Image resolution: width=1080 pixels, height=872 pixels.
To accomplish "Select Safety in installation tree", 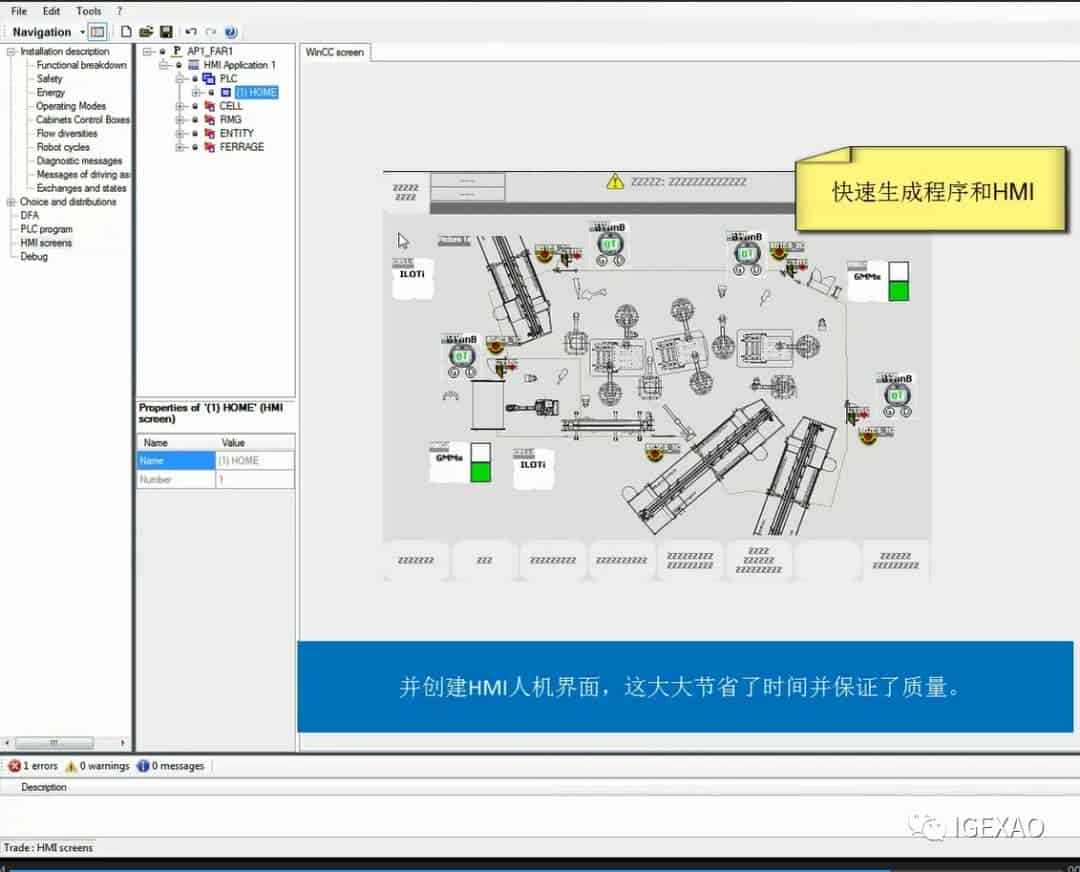I will pos(50,79).
